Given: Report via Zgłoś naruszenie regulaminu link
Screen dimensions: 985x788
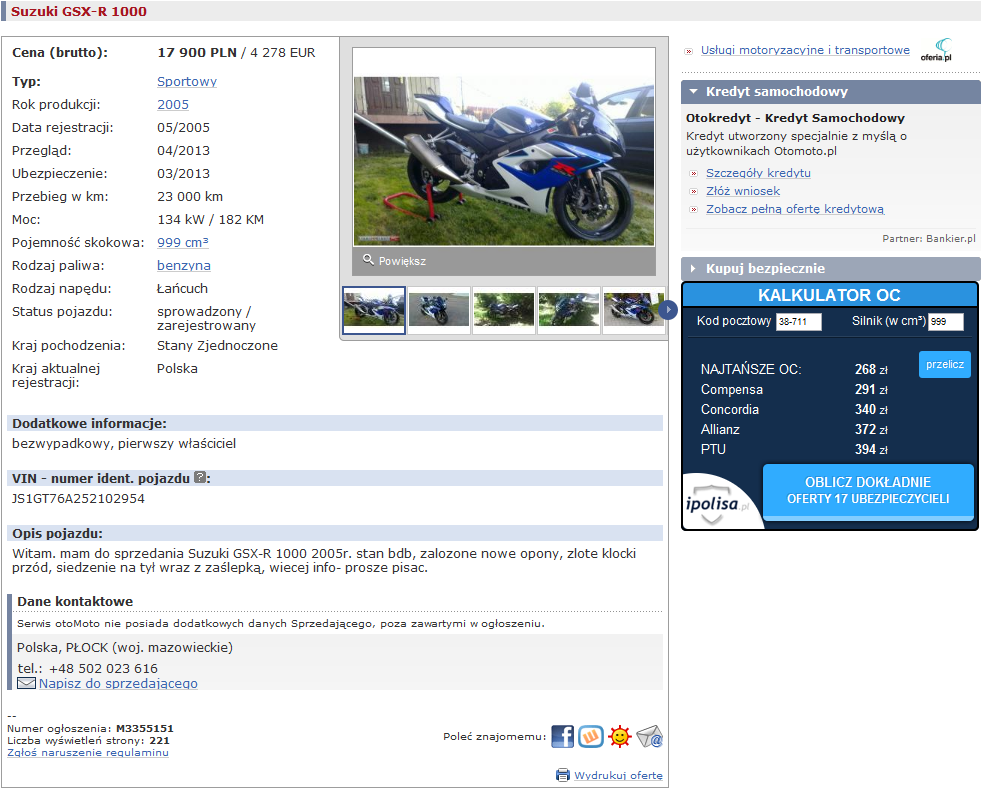Looking at the screenshot, I should click(88, 752).
